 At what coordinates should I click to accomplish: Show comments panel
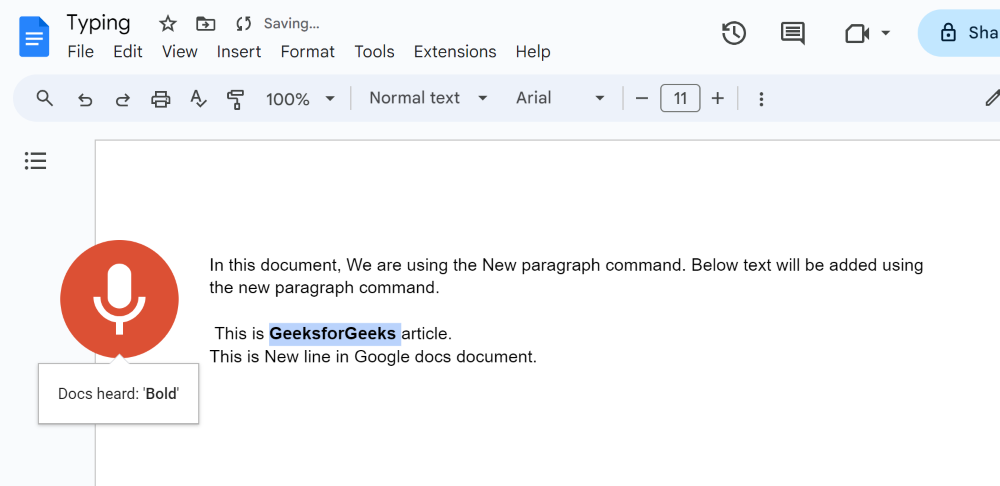(x=792, y=33)
